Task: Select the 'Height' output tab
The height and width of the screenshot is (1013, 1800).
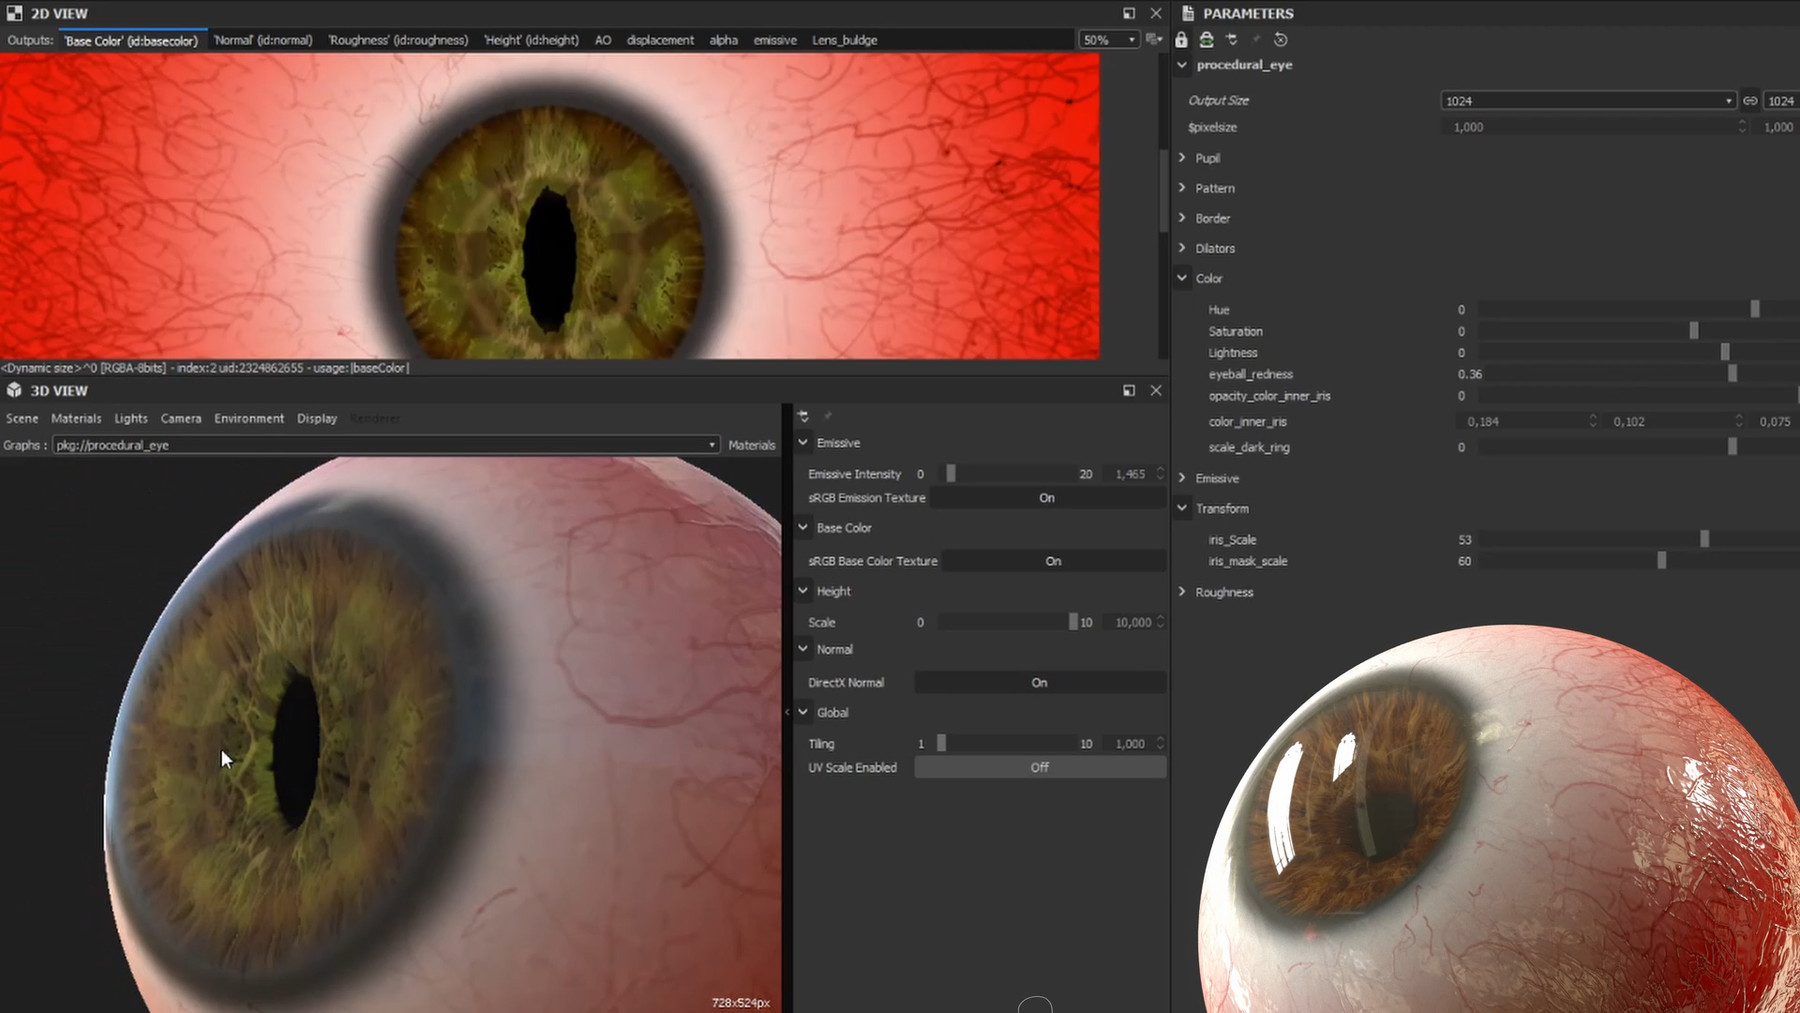Action: [531, 40]
